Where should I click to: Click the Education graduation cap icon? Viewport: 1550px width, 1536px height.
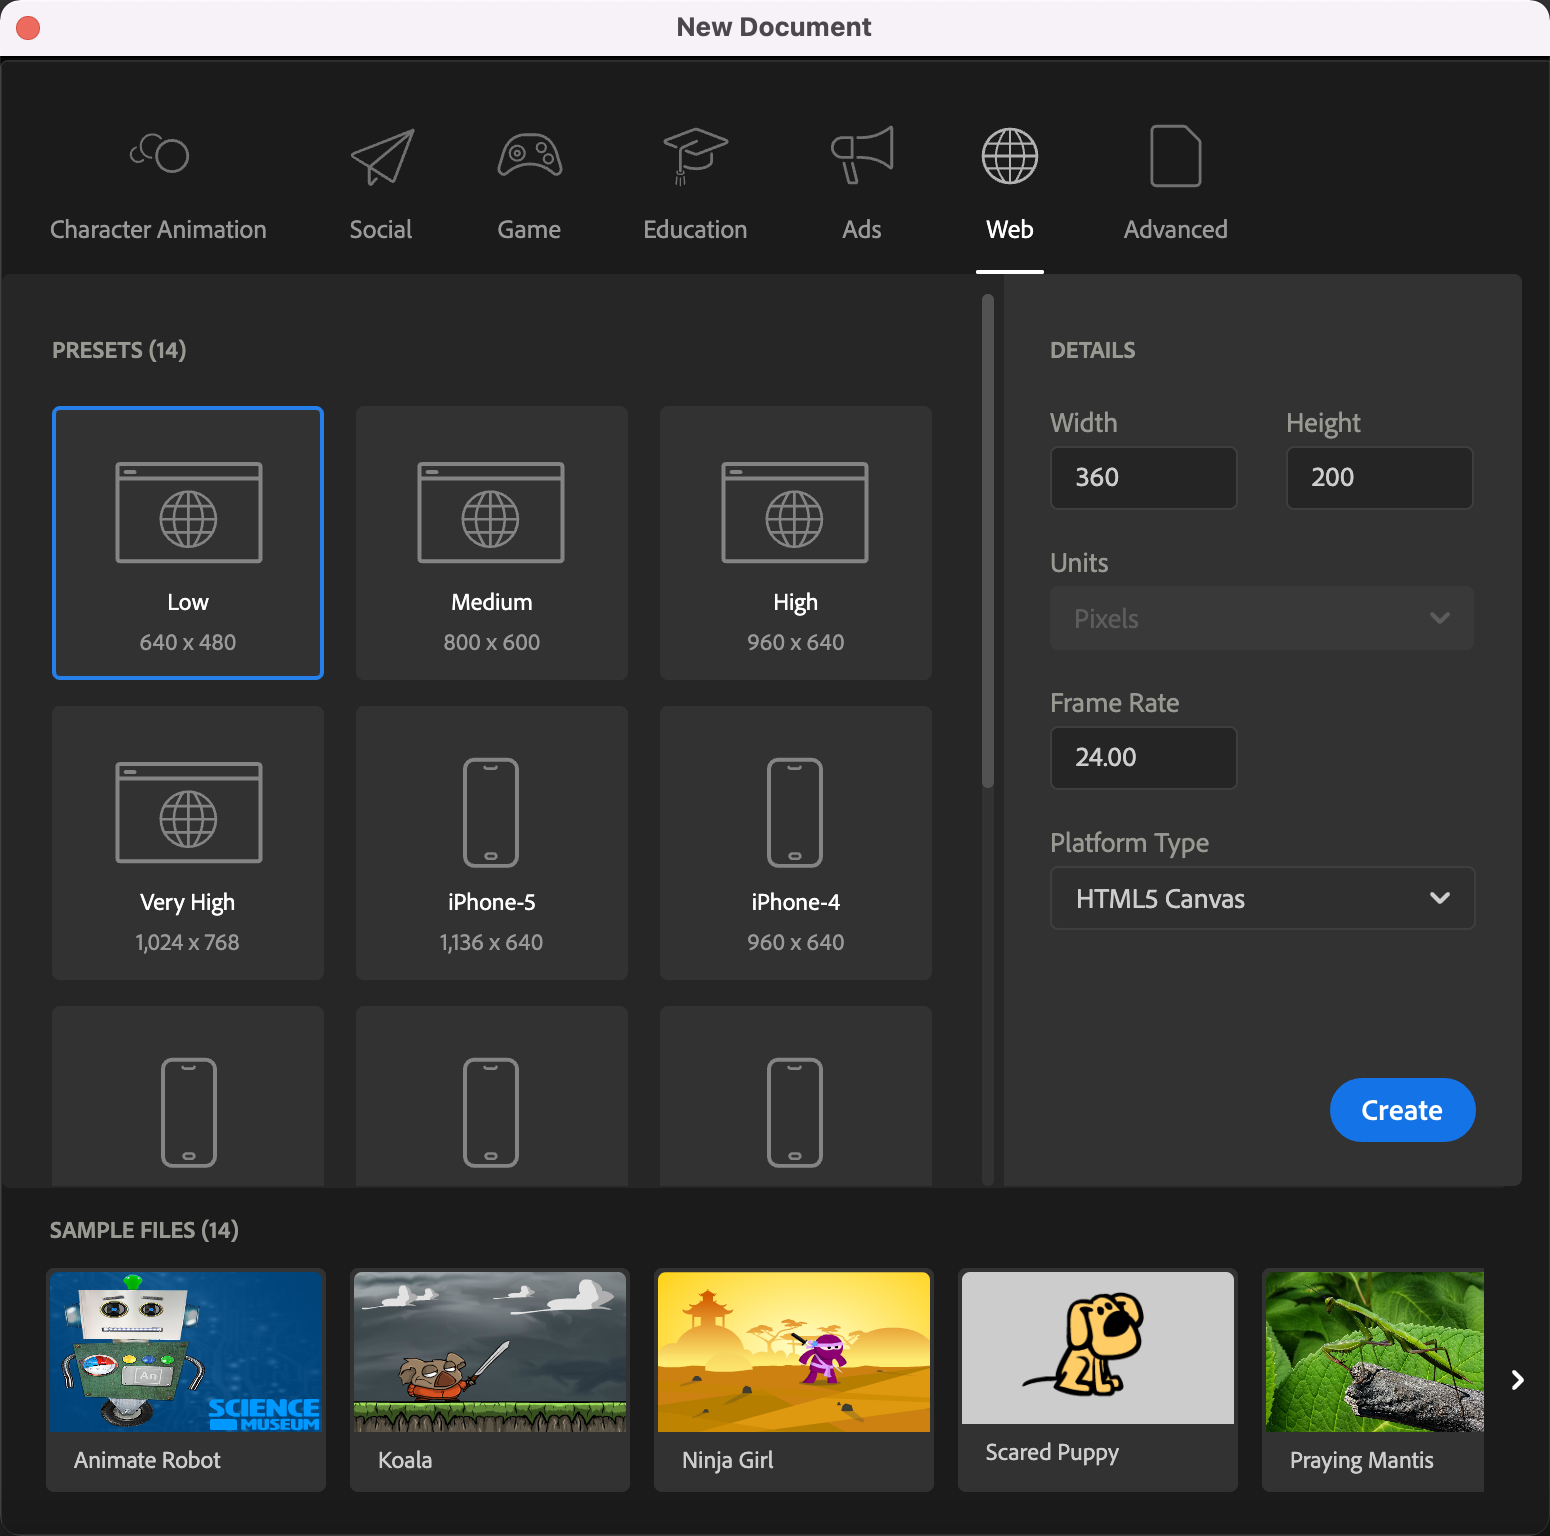pos(696,156)
